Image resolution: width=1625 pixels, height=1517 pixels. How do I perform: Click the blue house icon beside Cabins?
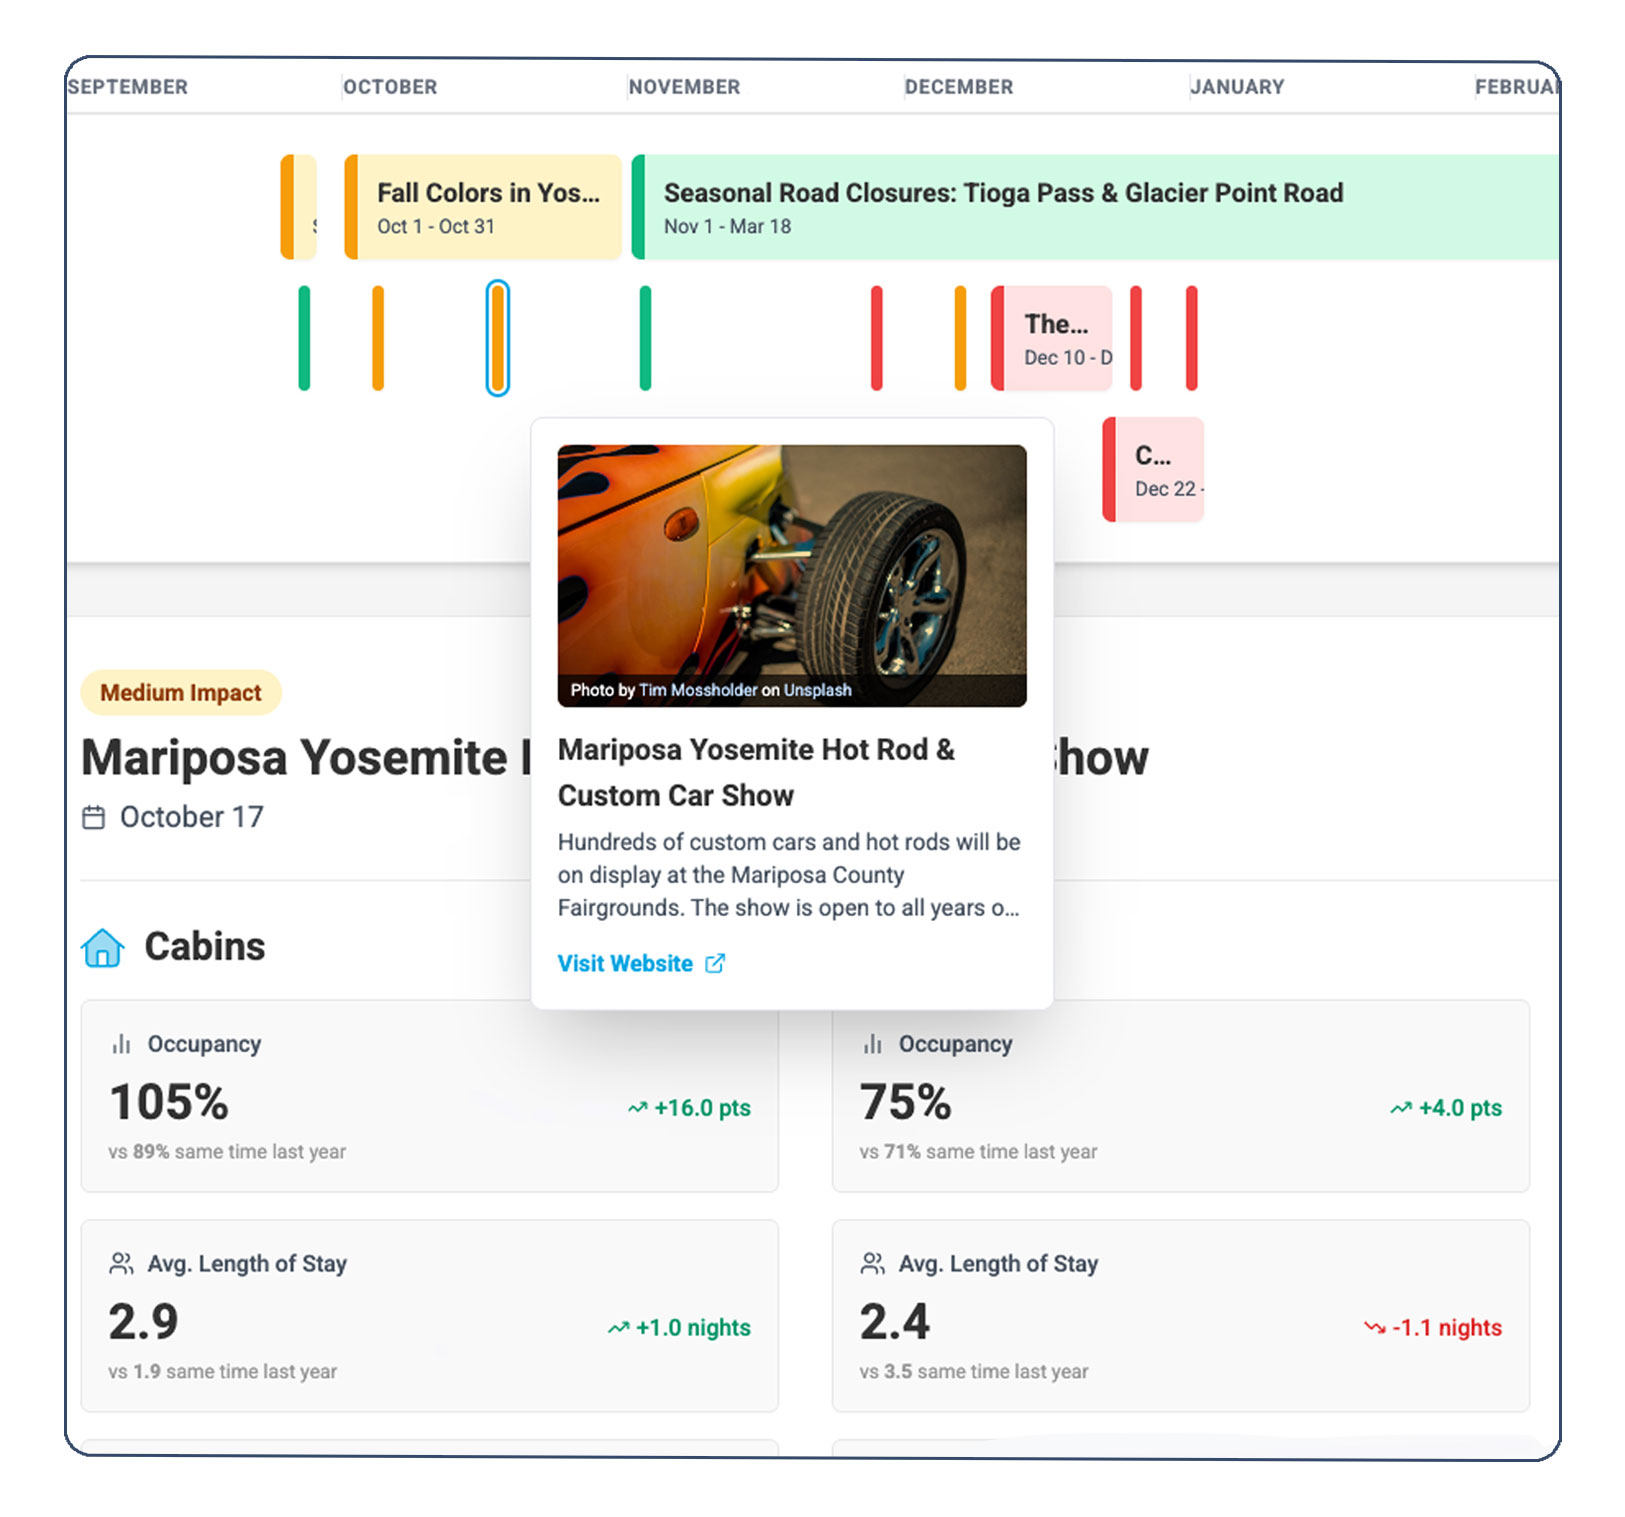[103, 947]
